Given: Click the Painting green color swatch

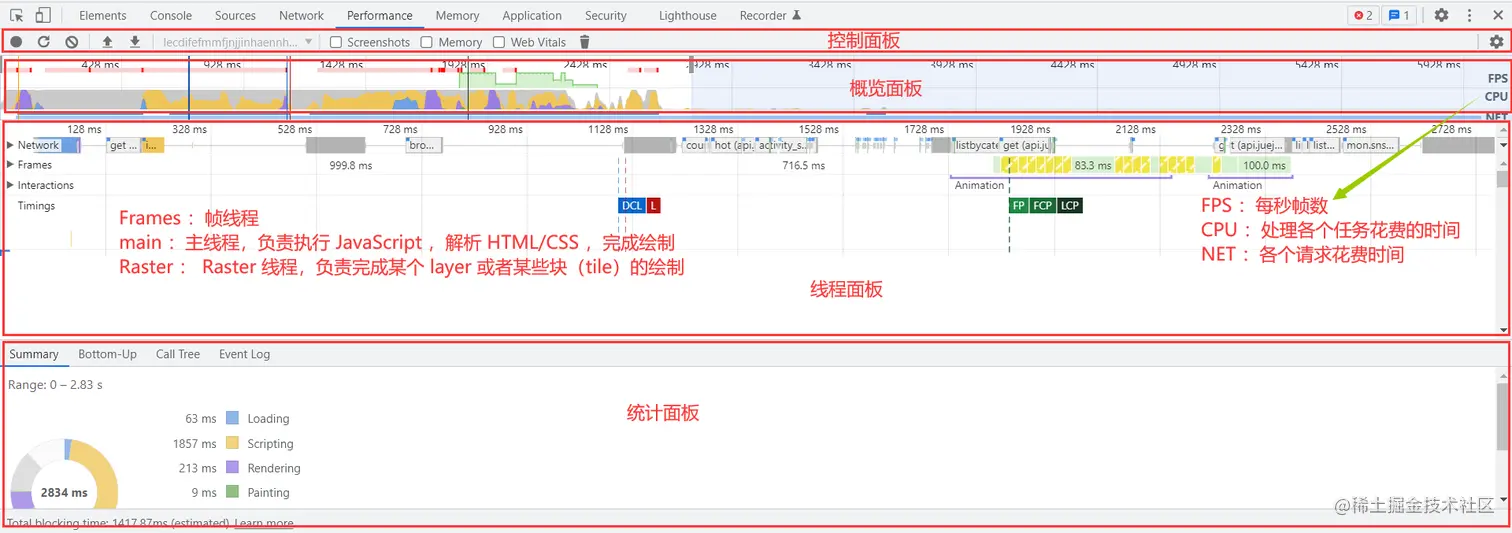Looking at the screenshot, I should 232,492.
